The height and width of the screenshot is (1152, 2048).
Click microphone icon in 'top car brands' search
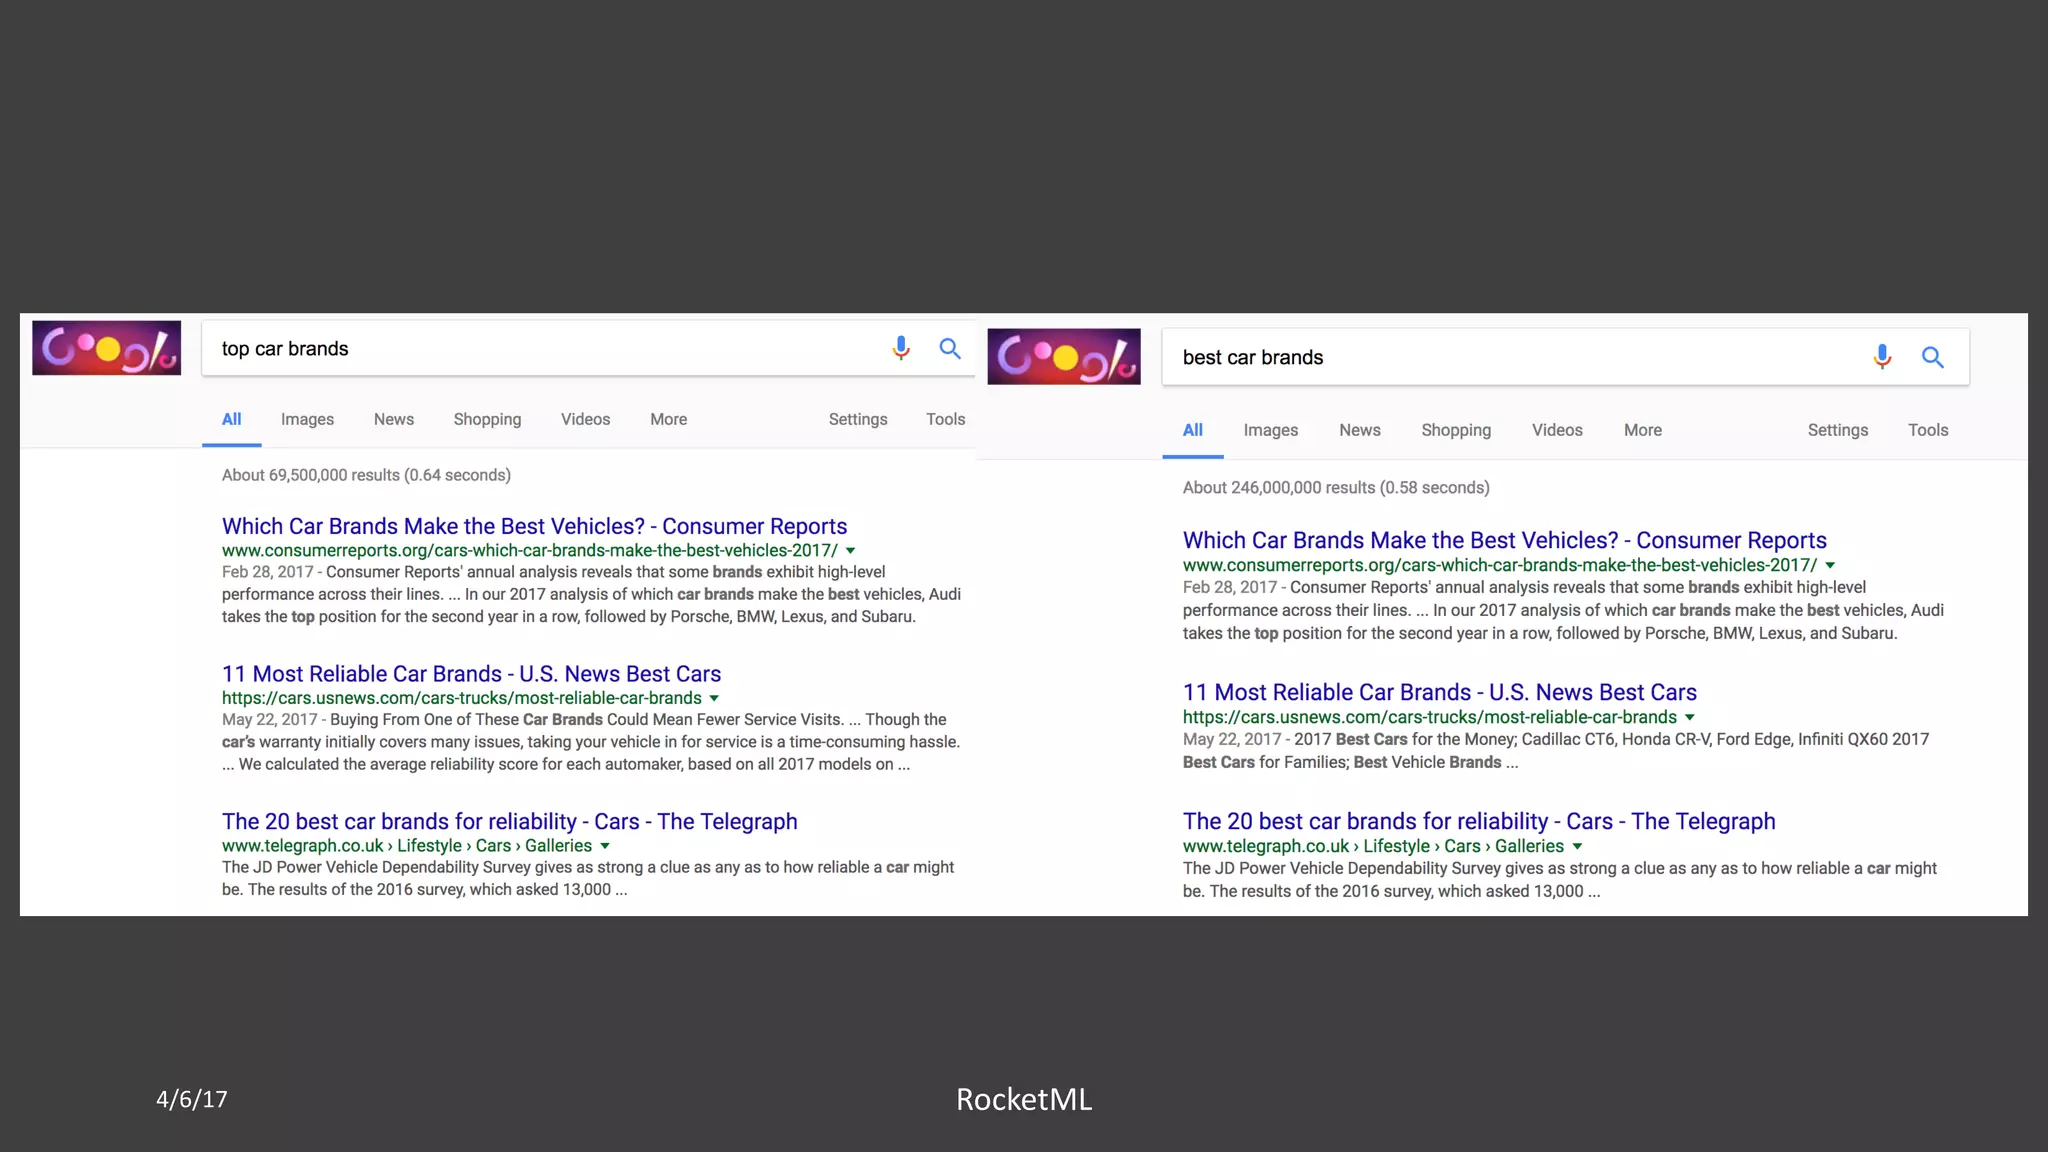tap(901, 348)
